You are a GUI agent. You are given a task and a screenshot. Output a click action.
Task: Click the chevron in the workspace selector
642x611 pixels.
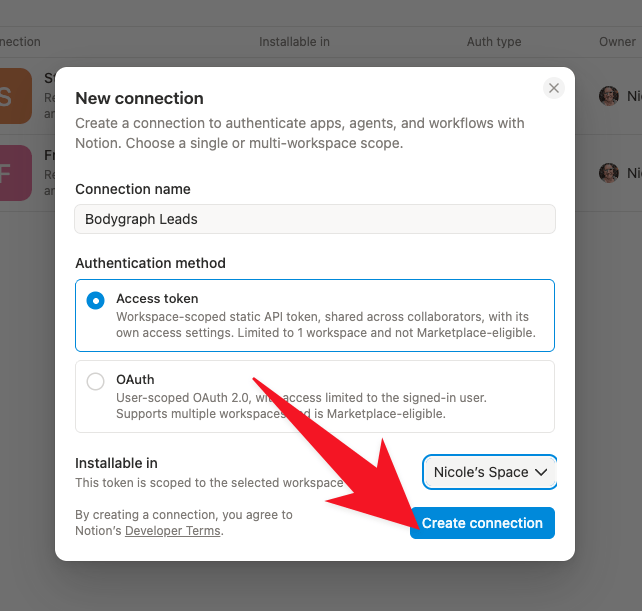541,472
